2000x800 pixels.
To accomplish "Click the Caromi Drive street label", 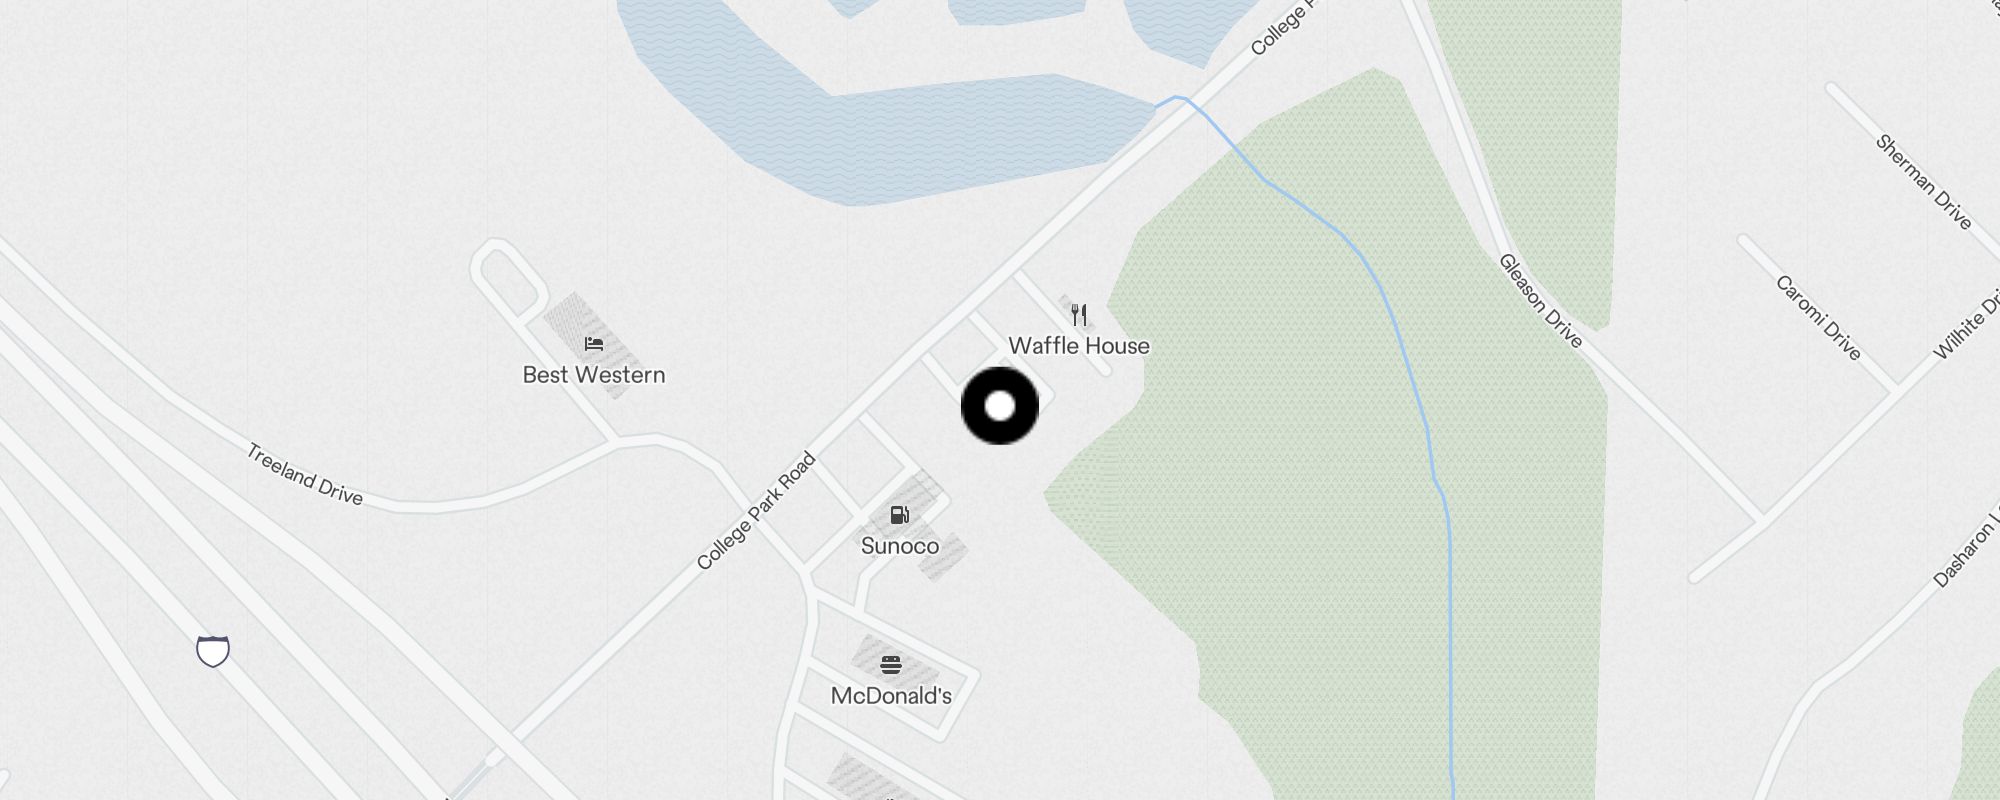I will [1818, 318].
